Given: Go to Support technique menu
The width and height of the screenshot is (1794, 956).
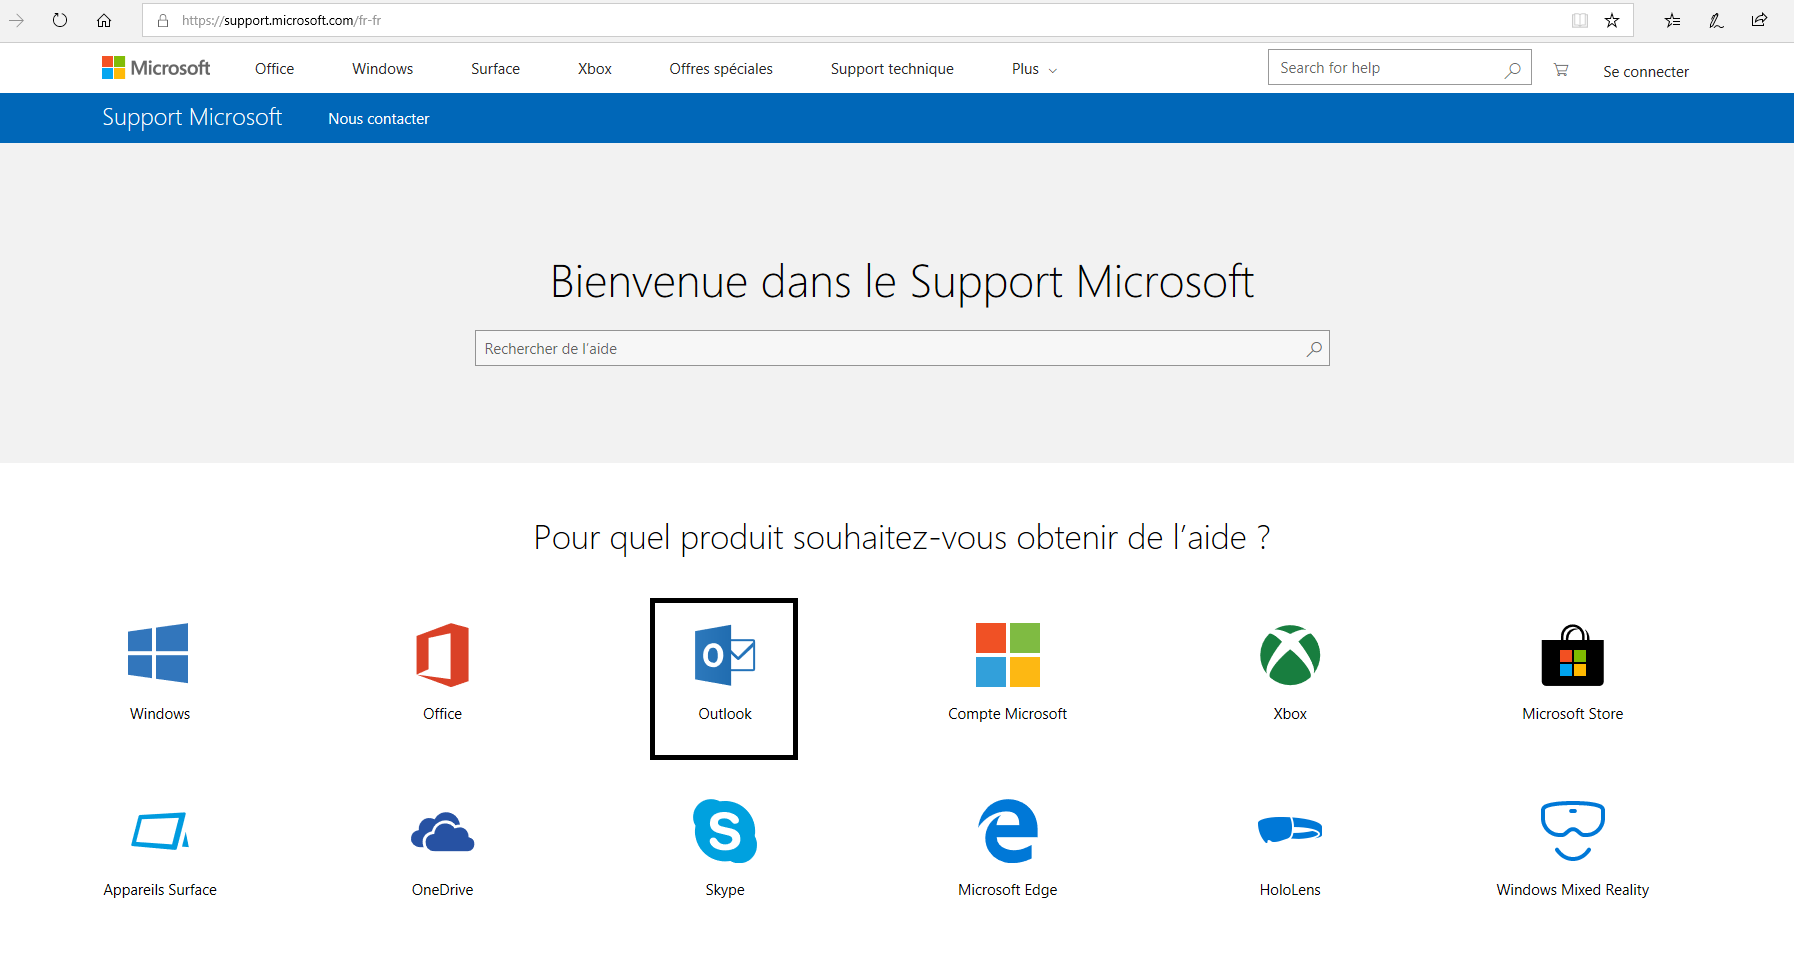Looking at the screenshot, I should pos(892,69).
